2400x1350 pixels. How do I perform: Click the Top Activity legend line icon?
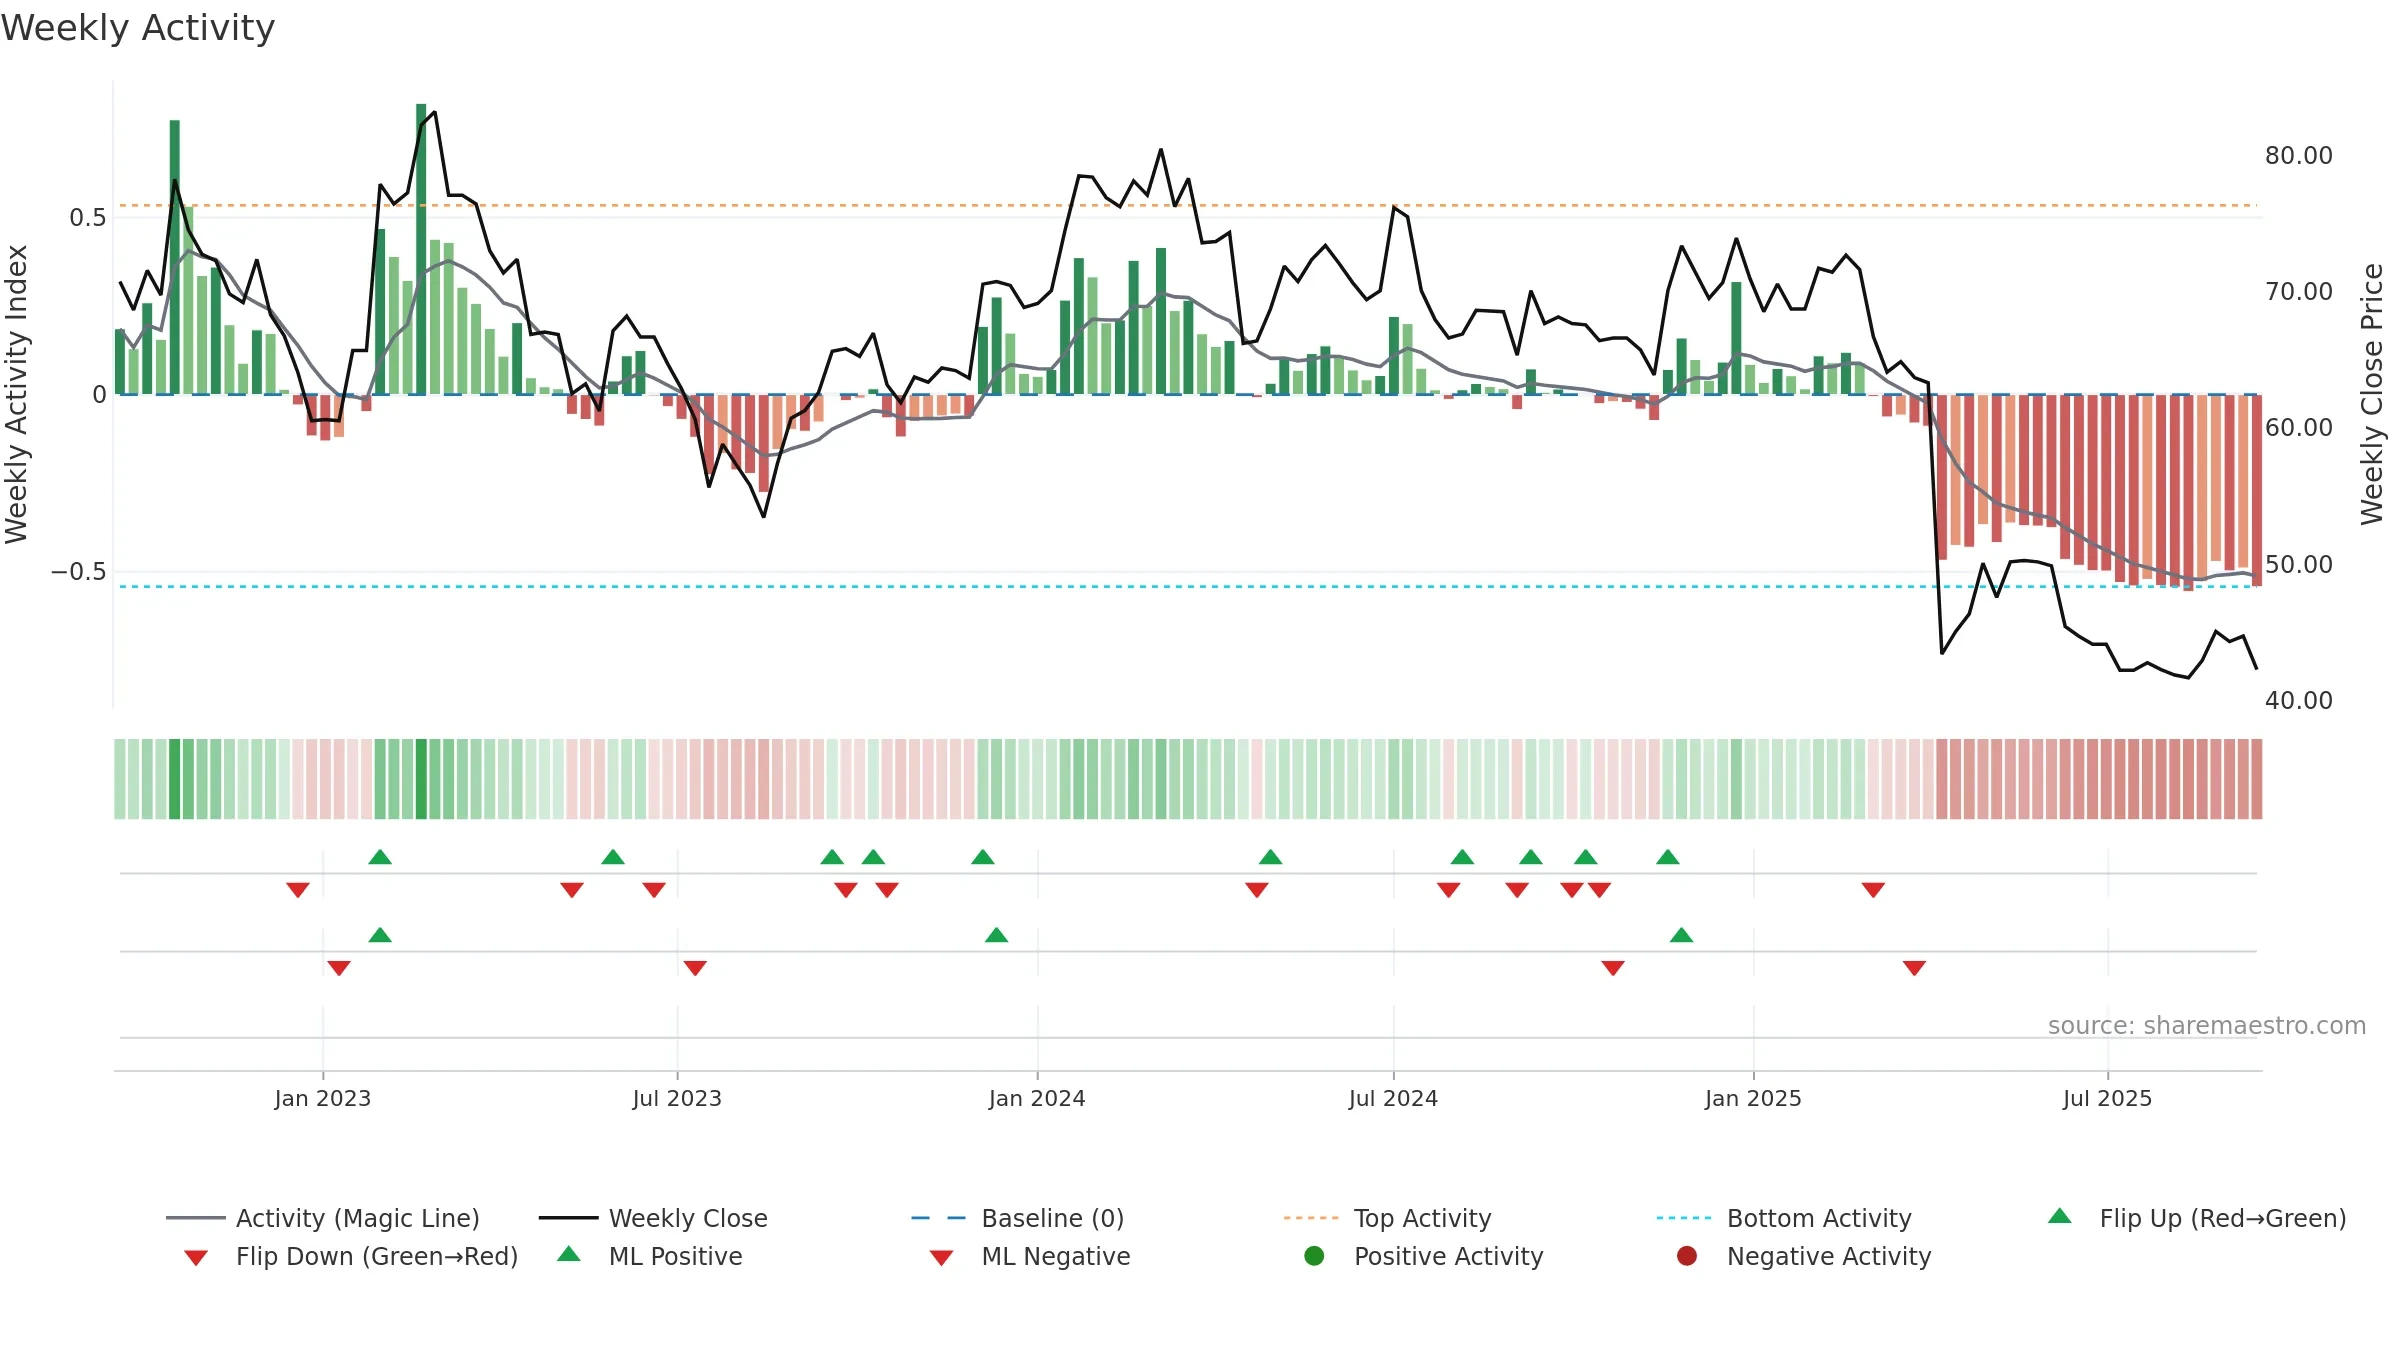(1311, 1218)
